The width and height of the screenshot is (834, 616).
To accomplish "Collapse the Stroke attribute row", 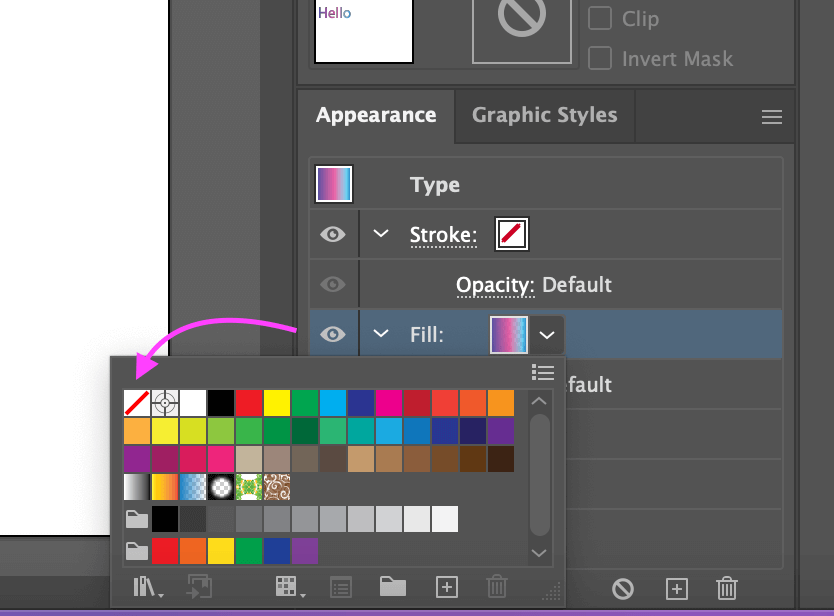I will pyautogui.click(x=380, y=234).
